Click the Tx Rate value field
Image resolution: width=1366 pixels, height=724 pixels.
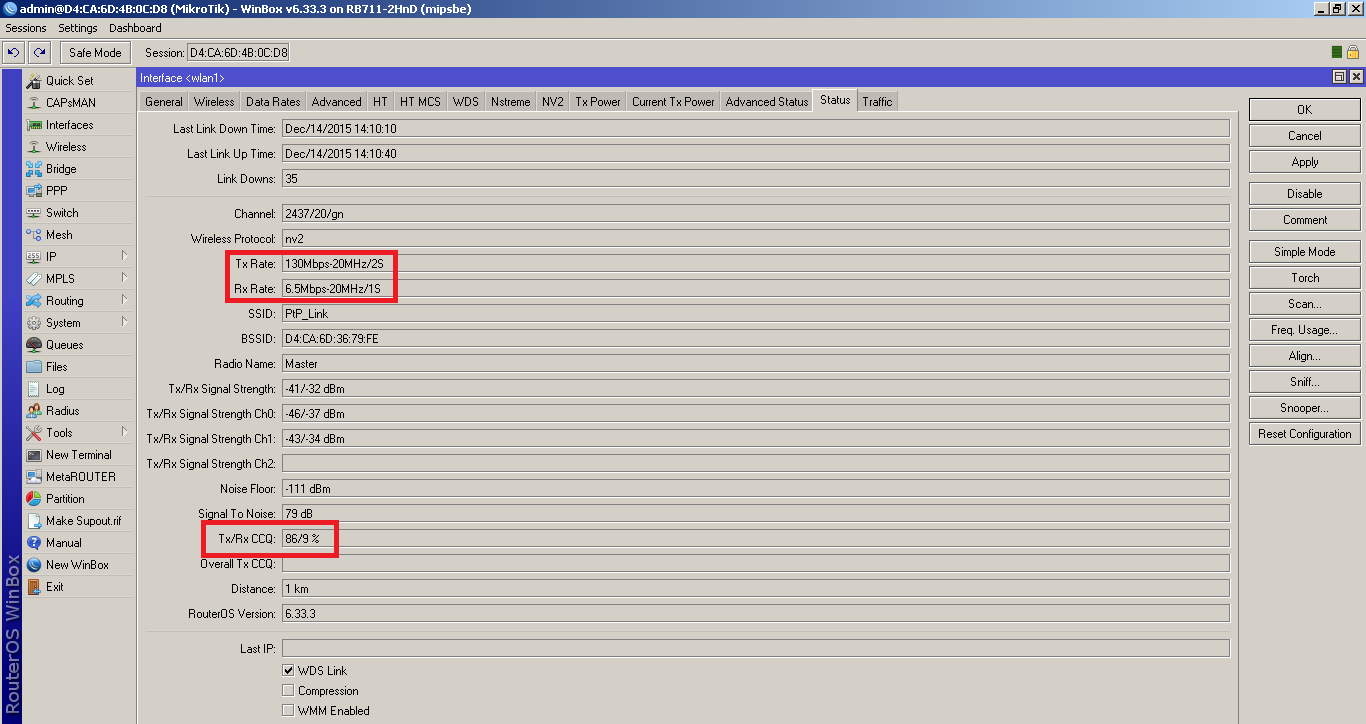(755, 264)
